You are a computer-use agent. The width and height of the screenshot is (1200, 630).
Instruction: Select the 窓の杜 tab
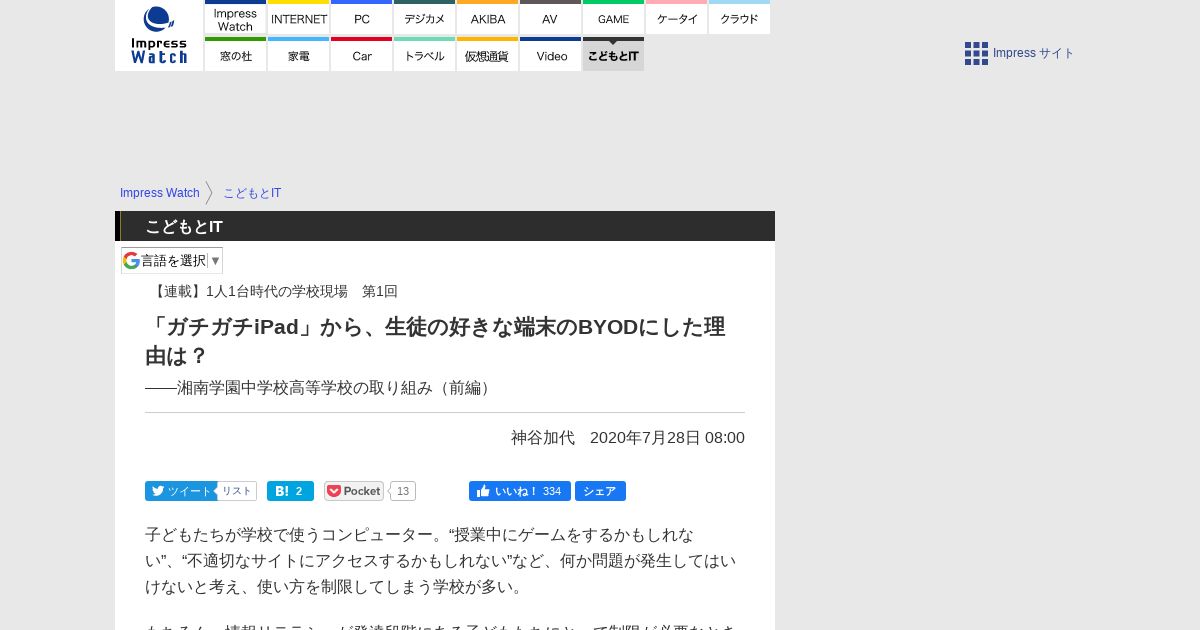point(235,54)
